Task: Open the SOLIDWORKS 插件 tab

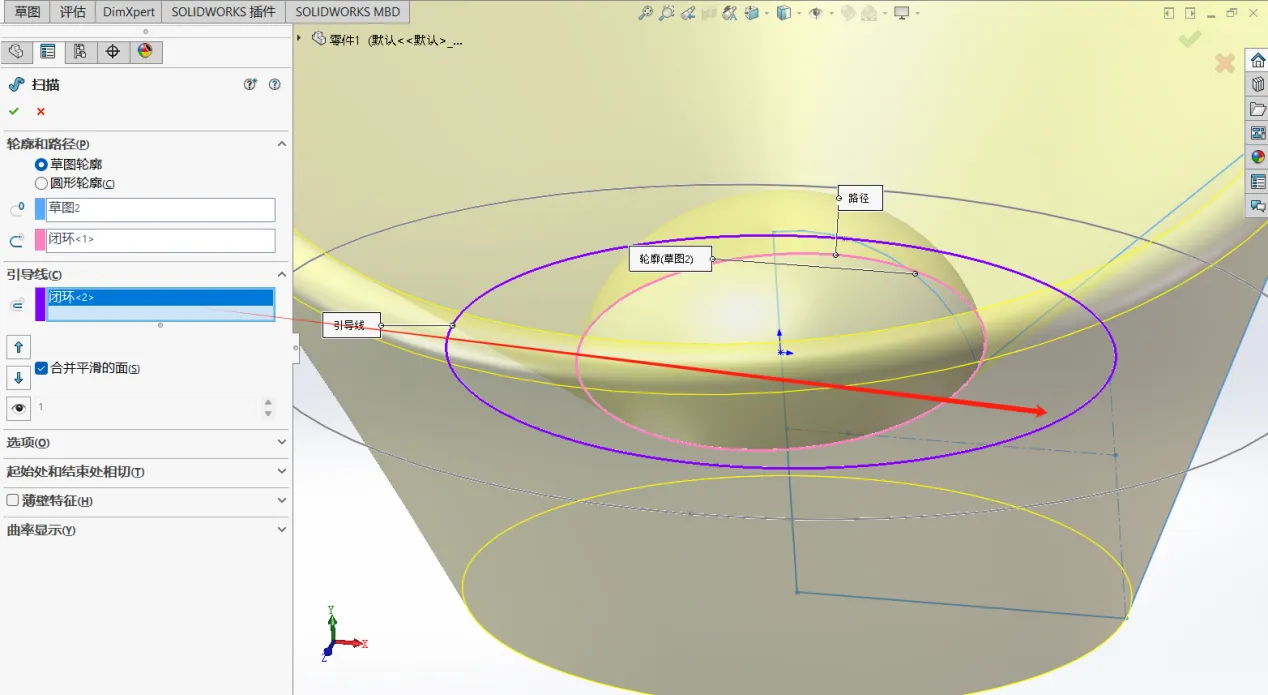Action: click(x=223, y=12)
